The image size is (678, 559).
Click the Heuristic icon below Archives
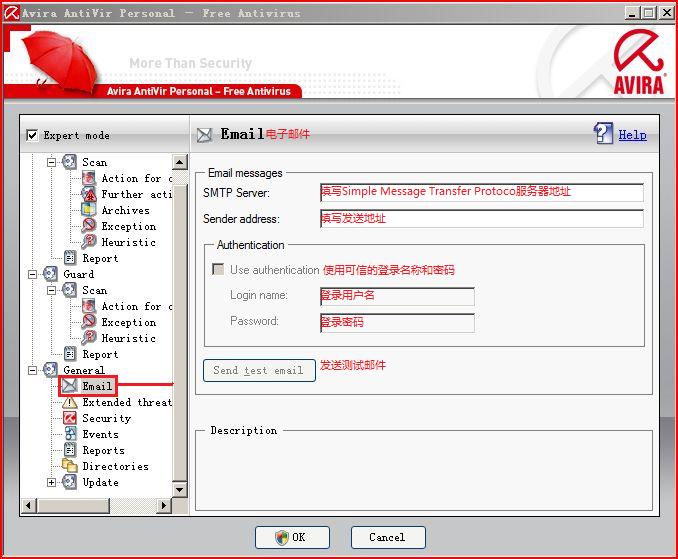click(89, 242)
